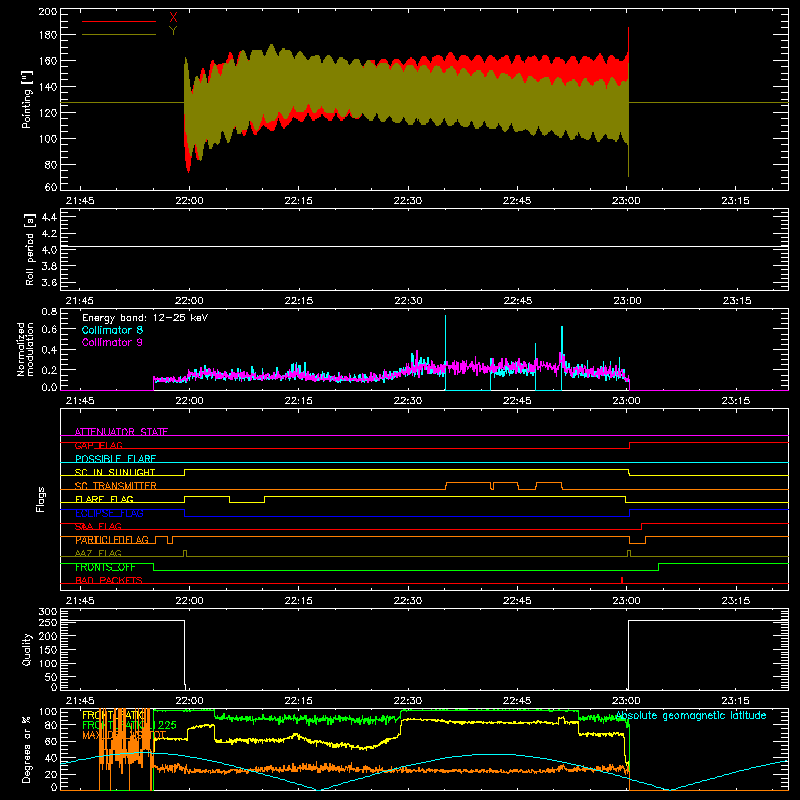Click the FLARE_FLAG label
The height and width of the screenshot is (800, 800).
coord(104,499)
